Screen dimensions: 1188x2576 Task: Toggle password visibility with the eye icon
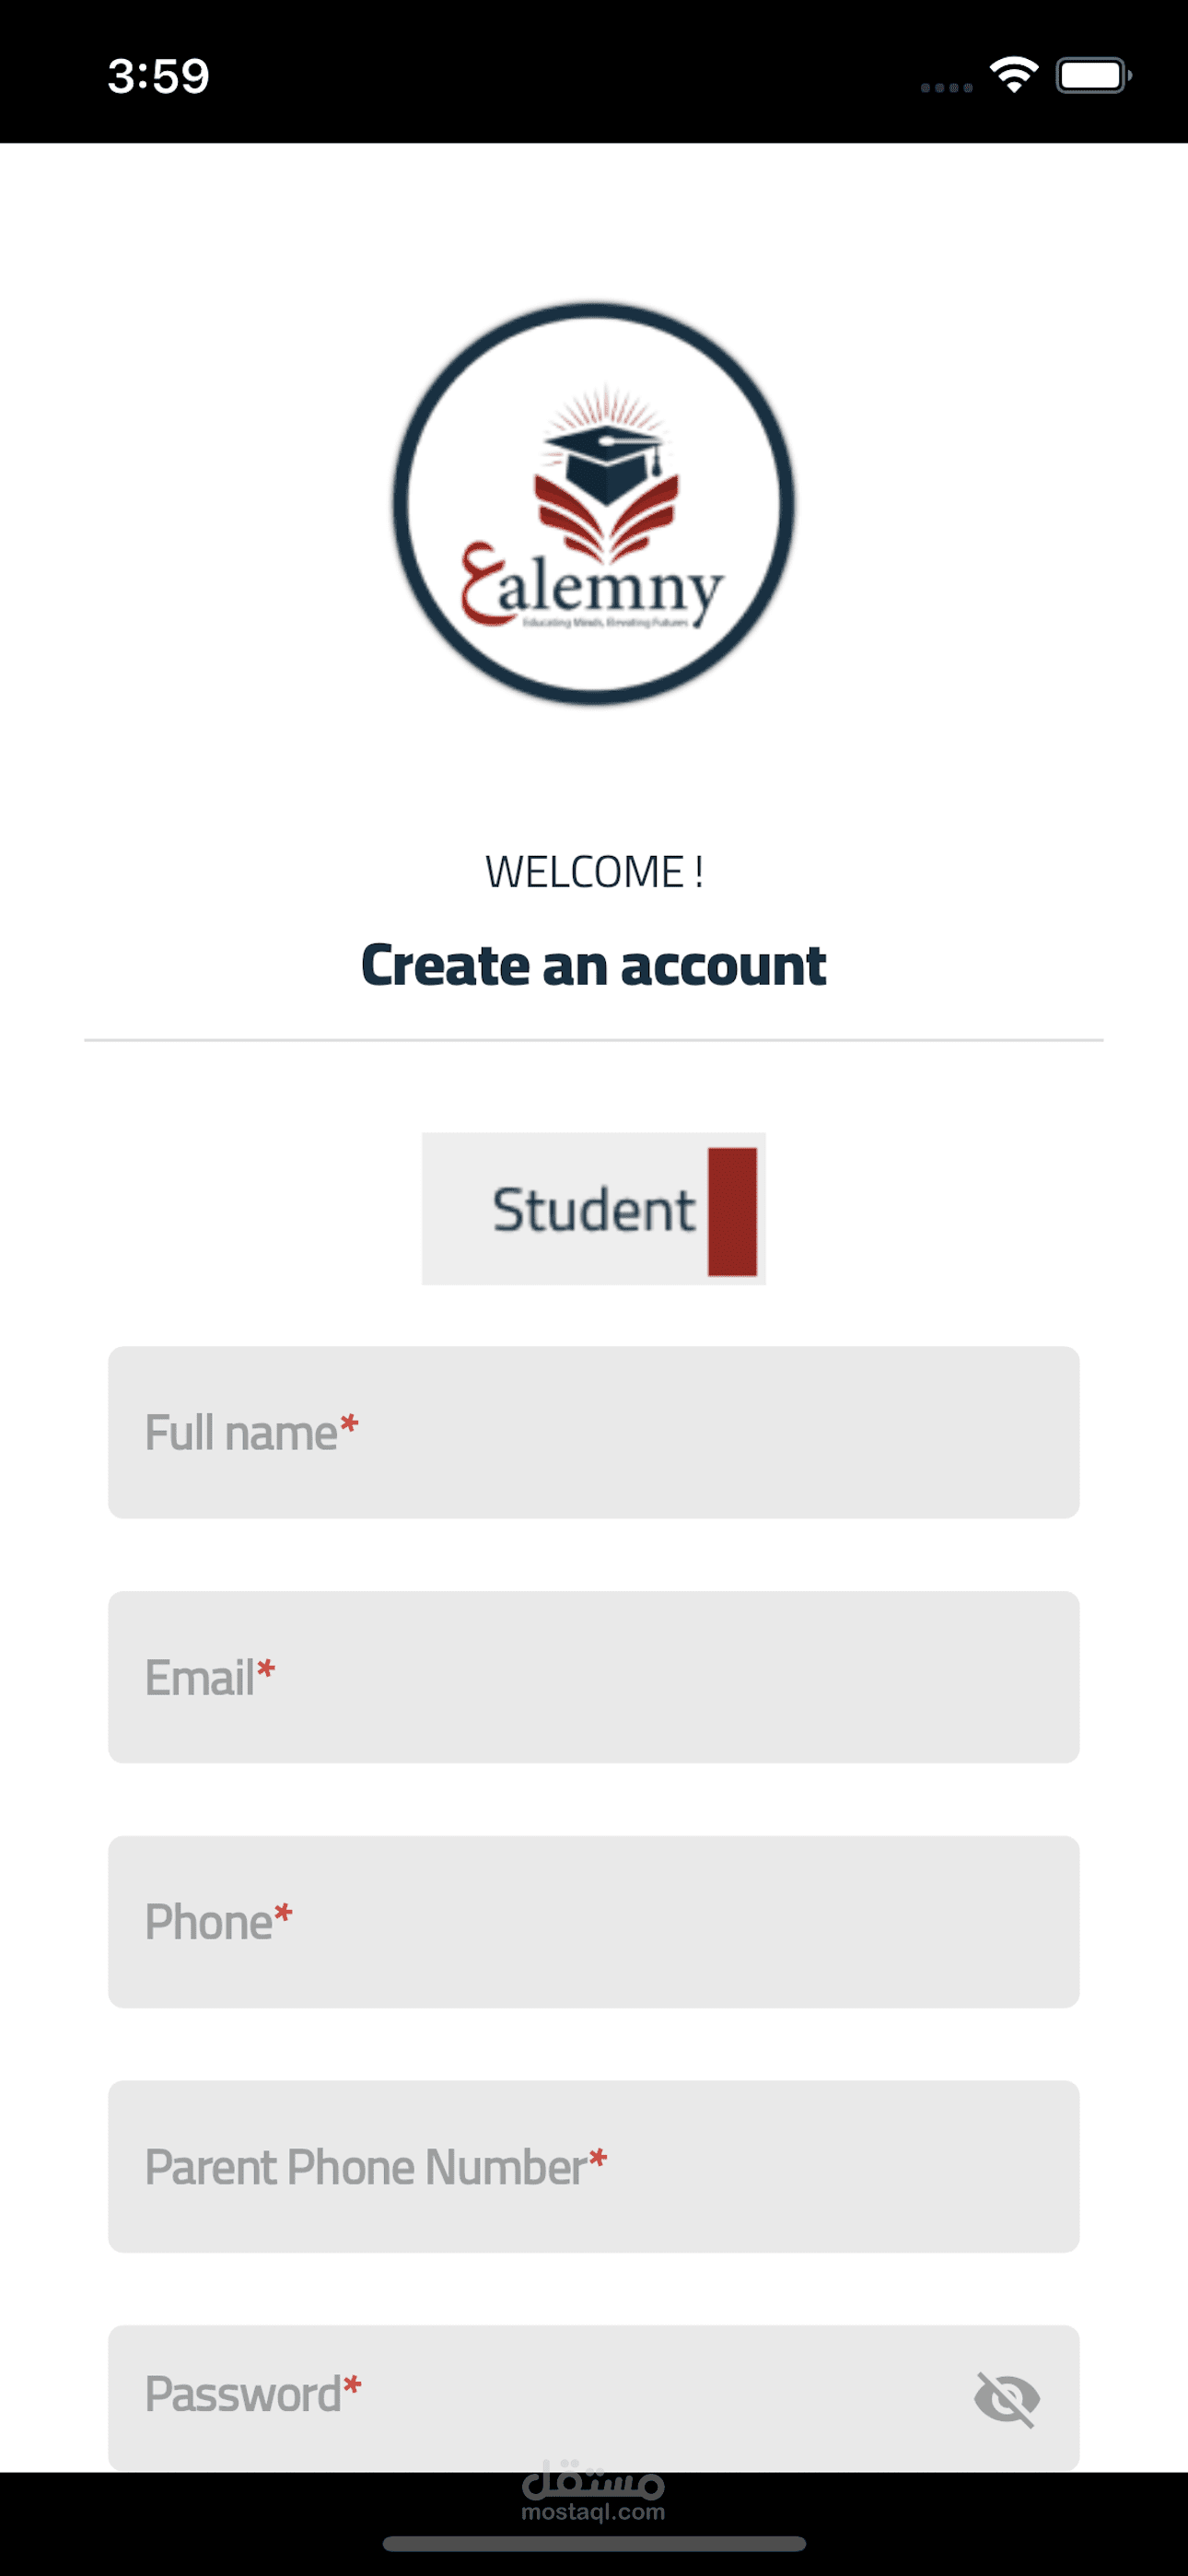point(1006,2399)
